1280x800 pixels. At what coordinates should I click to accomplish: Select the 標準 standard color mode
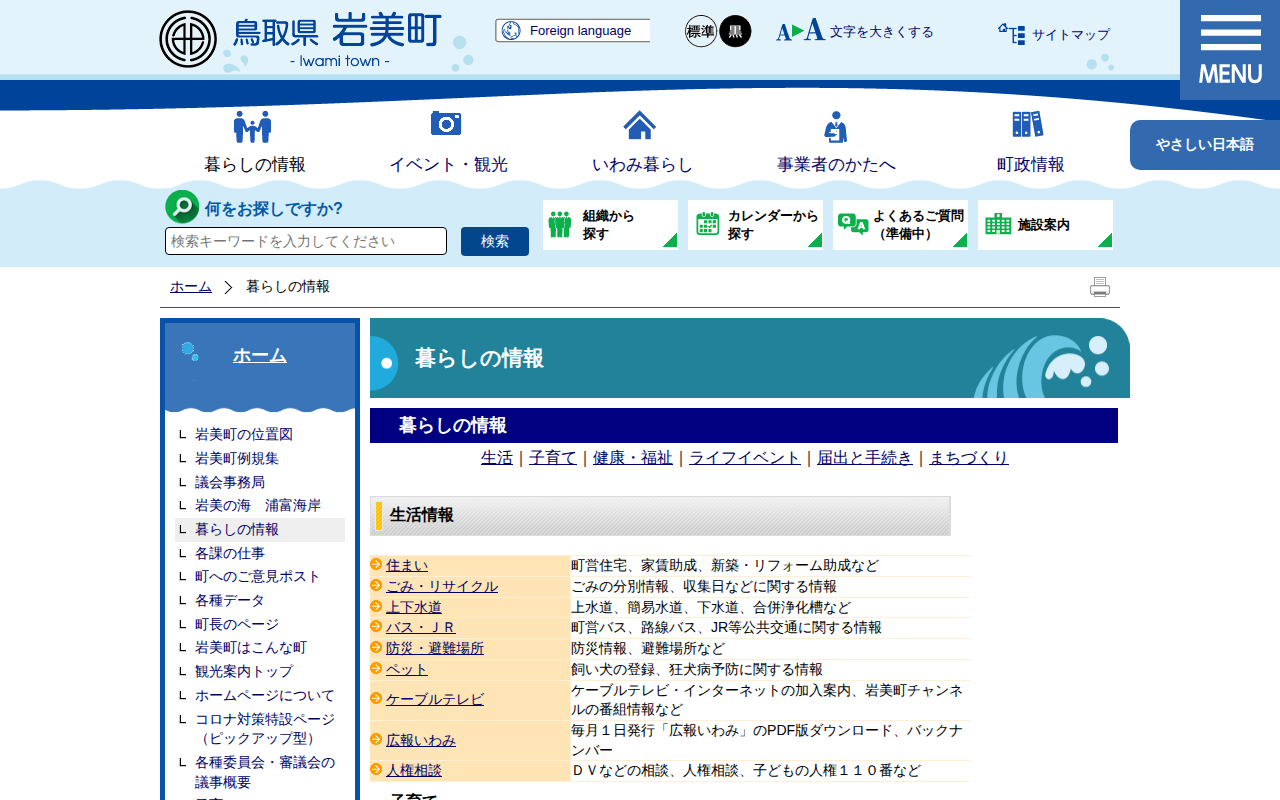pyautogui.click(x=701, y=31)
